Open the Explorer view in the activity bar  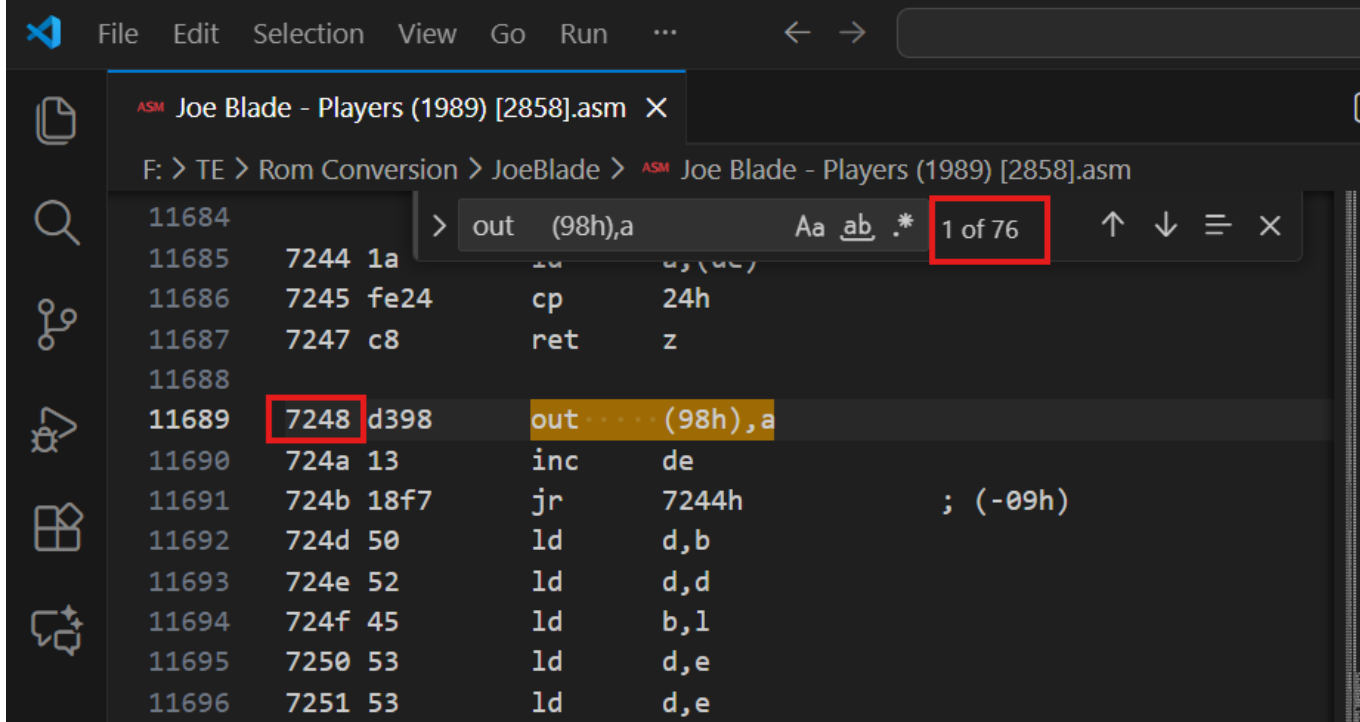[56, 120]
